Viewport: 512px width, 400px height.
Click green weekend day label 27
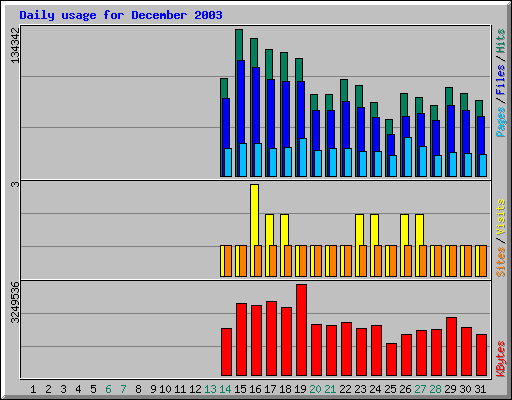coord(420,389)
